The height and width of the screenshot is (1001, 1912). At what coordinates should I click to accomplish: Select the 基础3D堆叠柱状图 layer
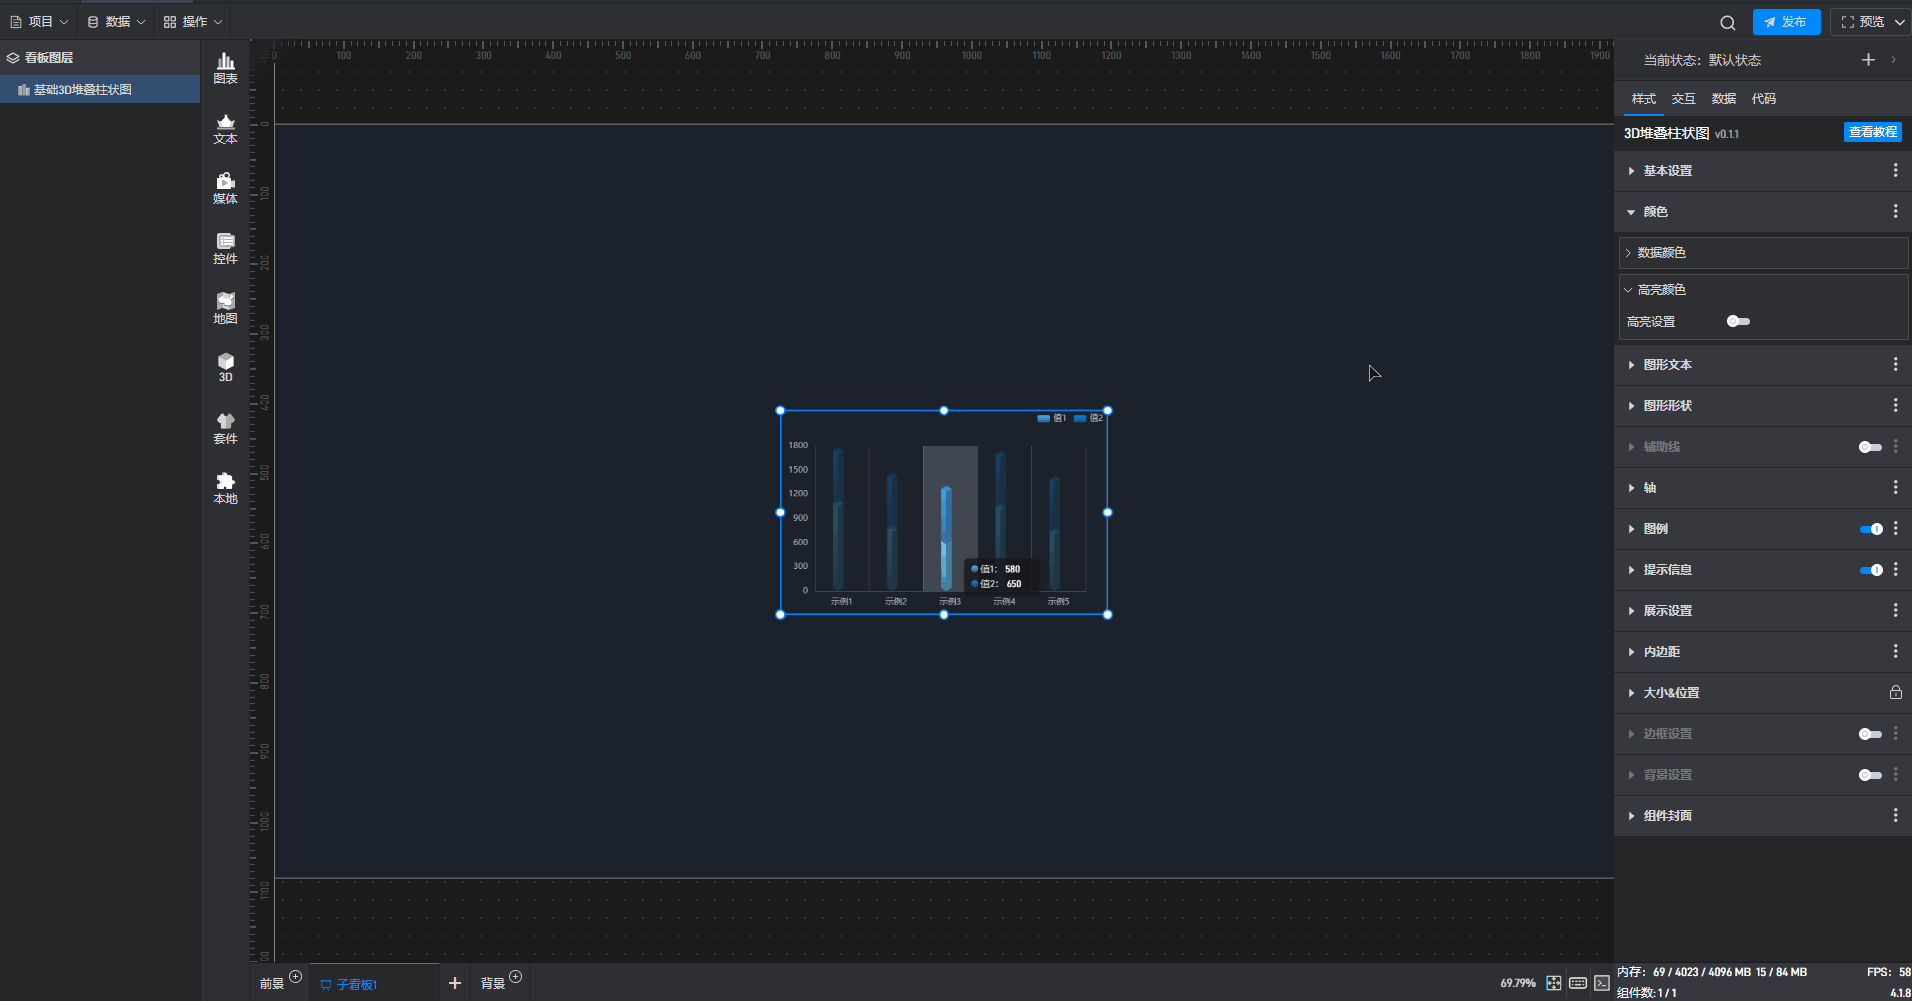click(x=83, y=90)
